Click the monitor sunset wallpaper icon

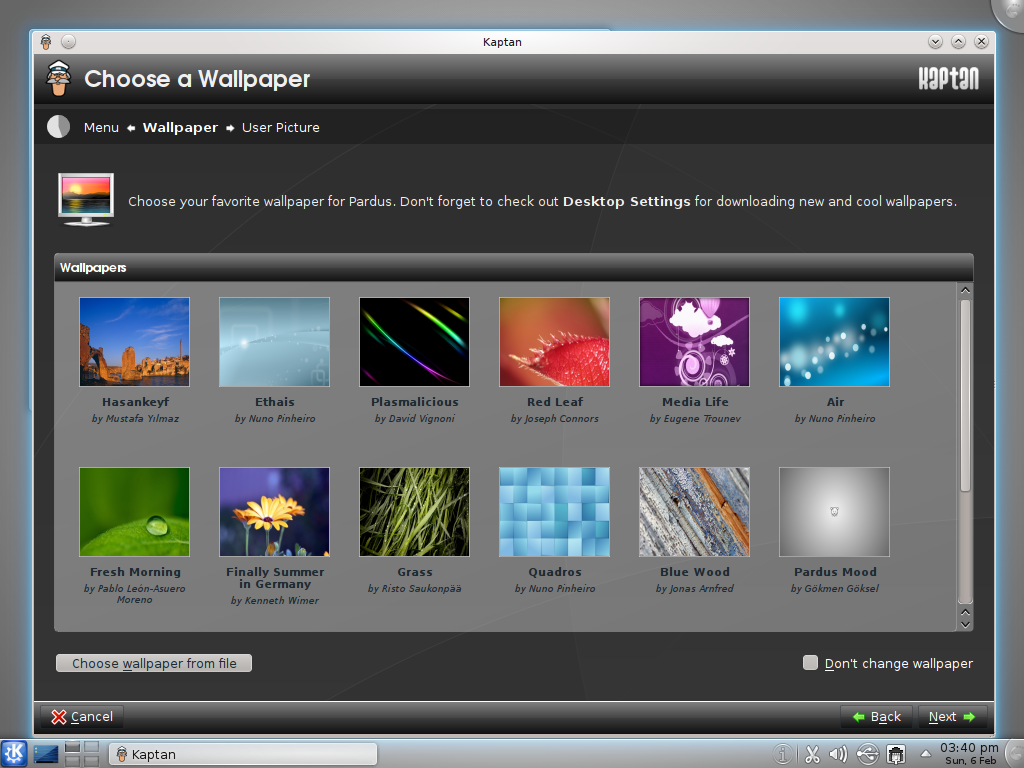click(86, 199)
